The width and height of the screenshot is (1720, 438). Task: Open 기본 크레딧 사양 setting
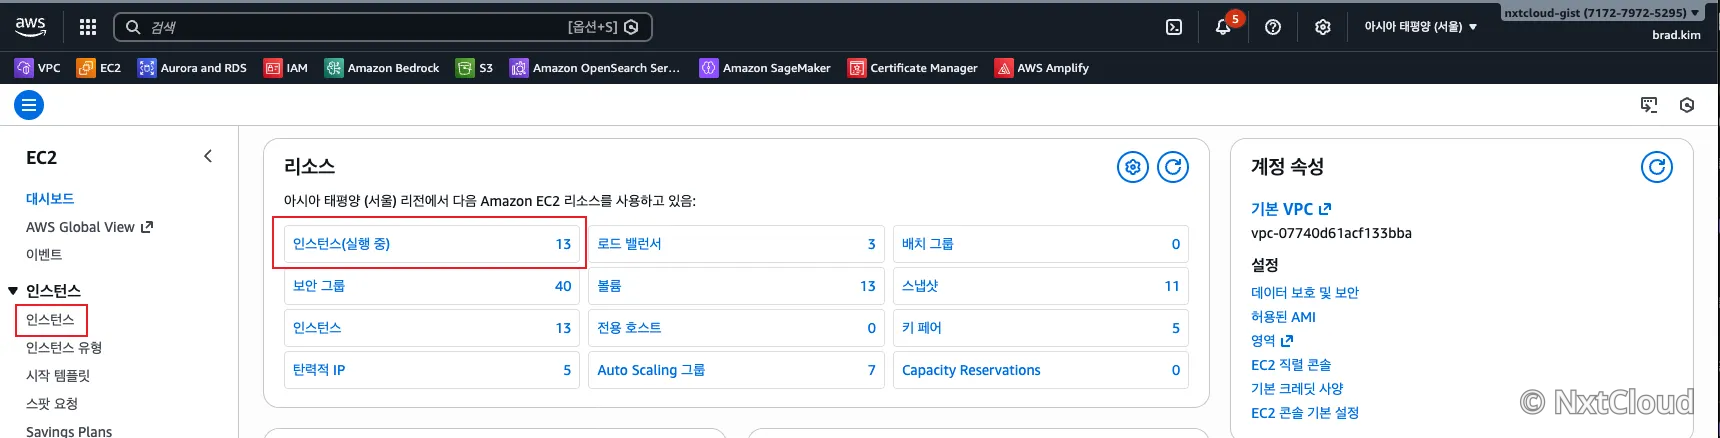1297,389
